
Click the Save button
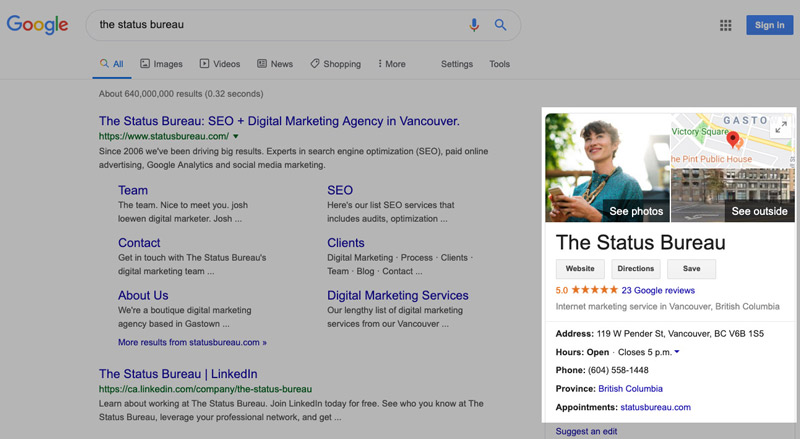point(692,269)
